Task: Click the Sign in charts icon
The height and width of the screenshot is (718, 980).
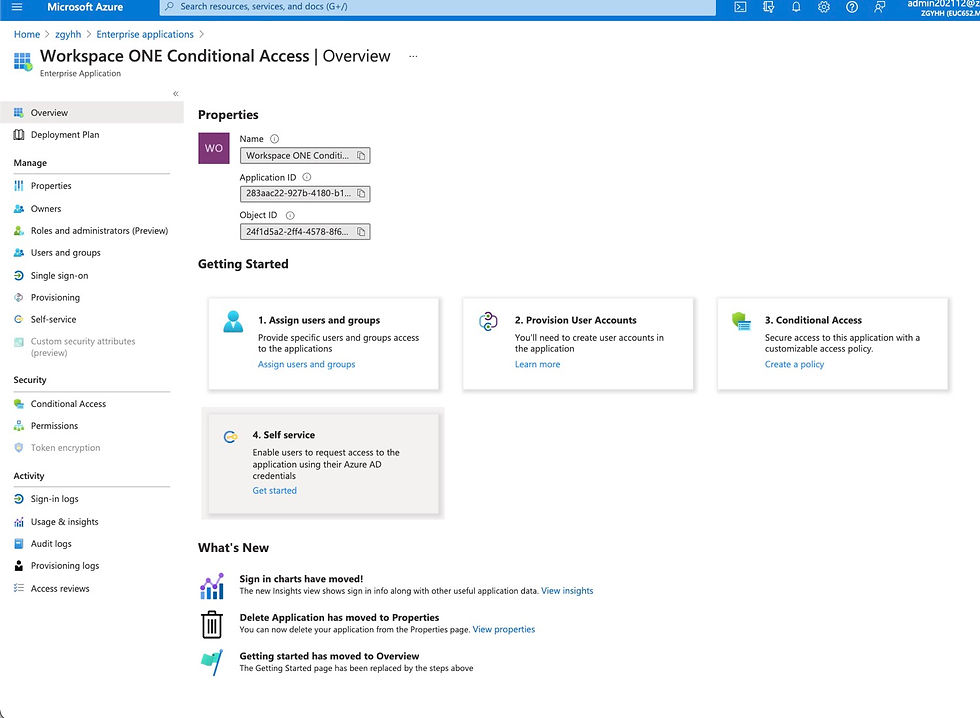Action: [212, 586]
